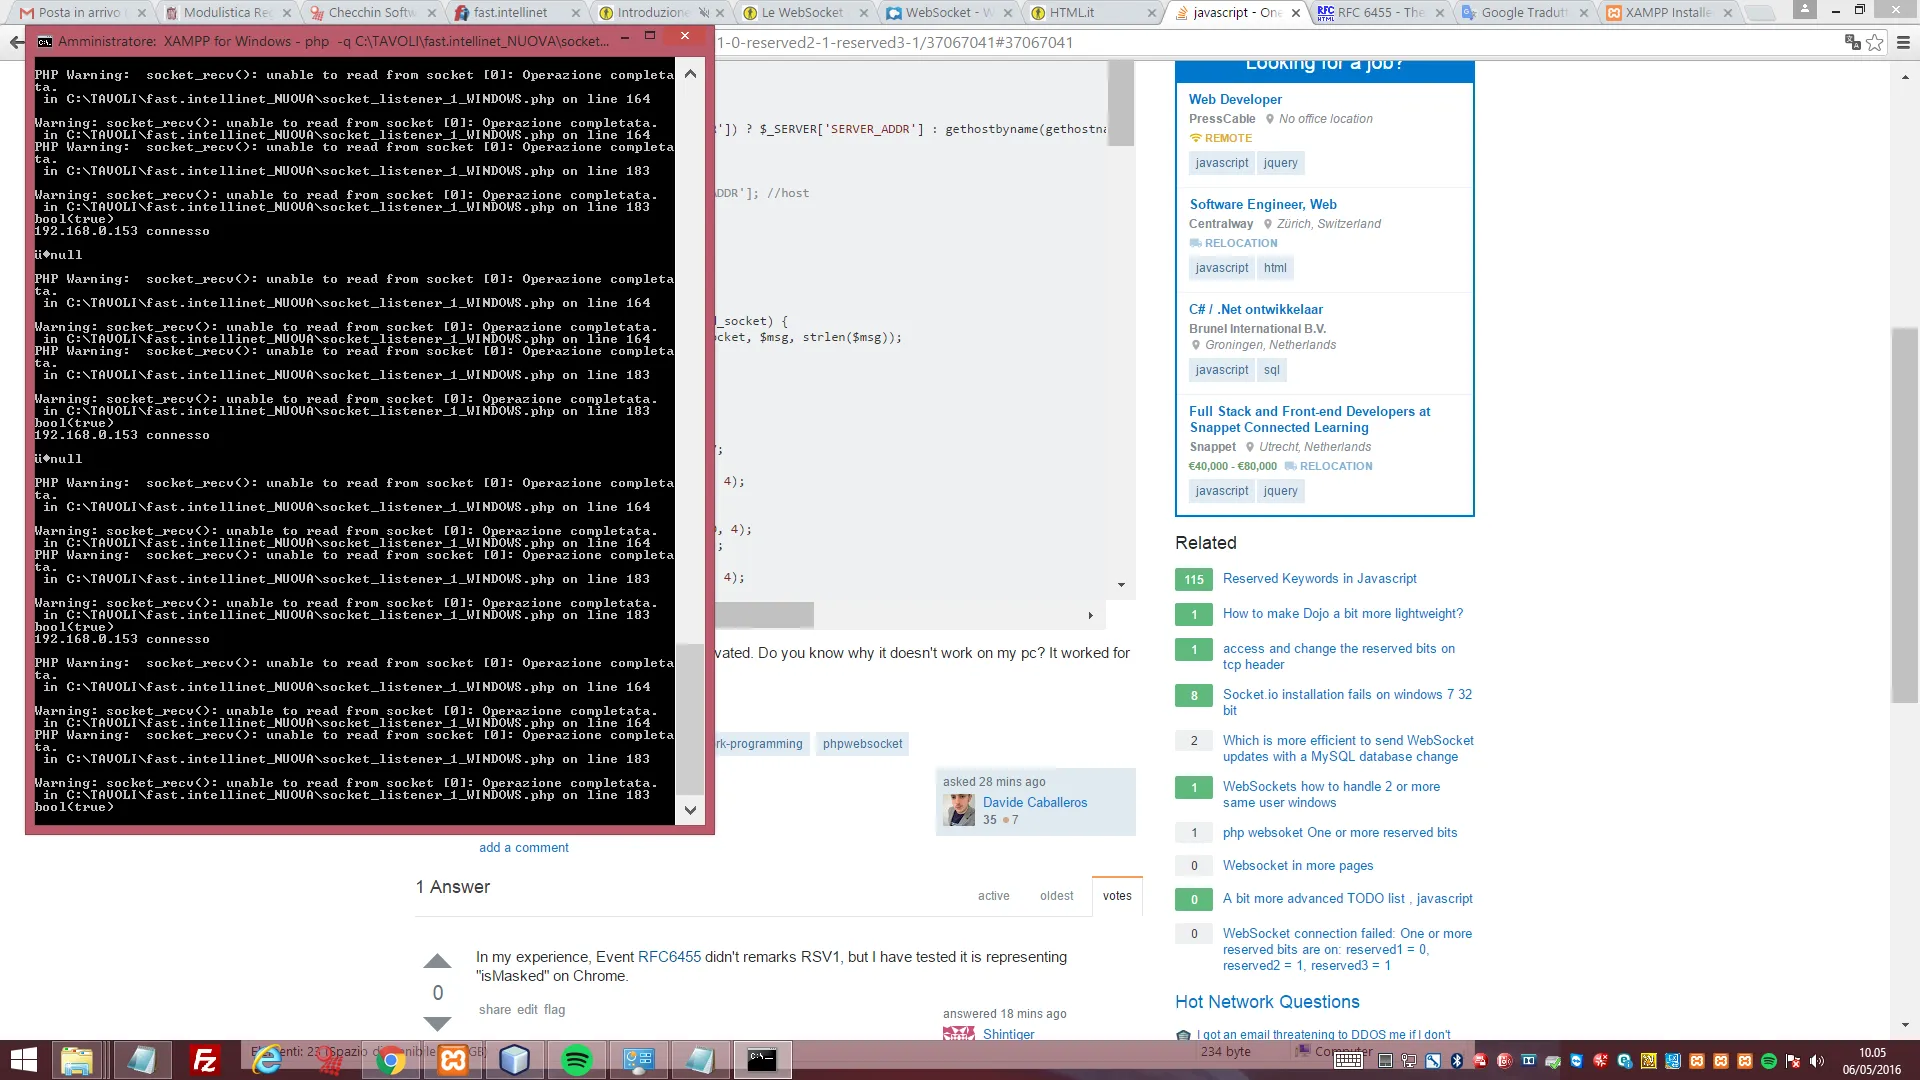Open Reserved Keywords in Javascript link
Image resolution: width=1920 pixels, height=1080 pixels.
pyautogui.click(x=1319, y=579)
